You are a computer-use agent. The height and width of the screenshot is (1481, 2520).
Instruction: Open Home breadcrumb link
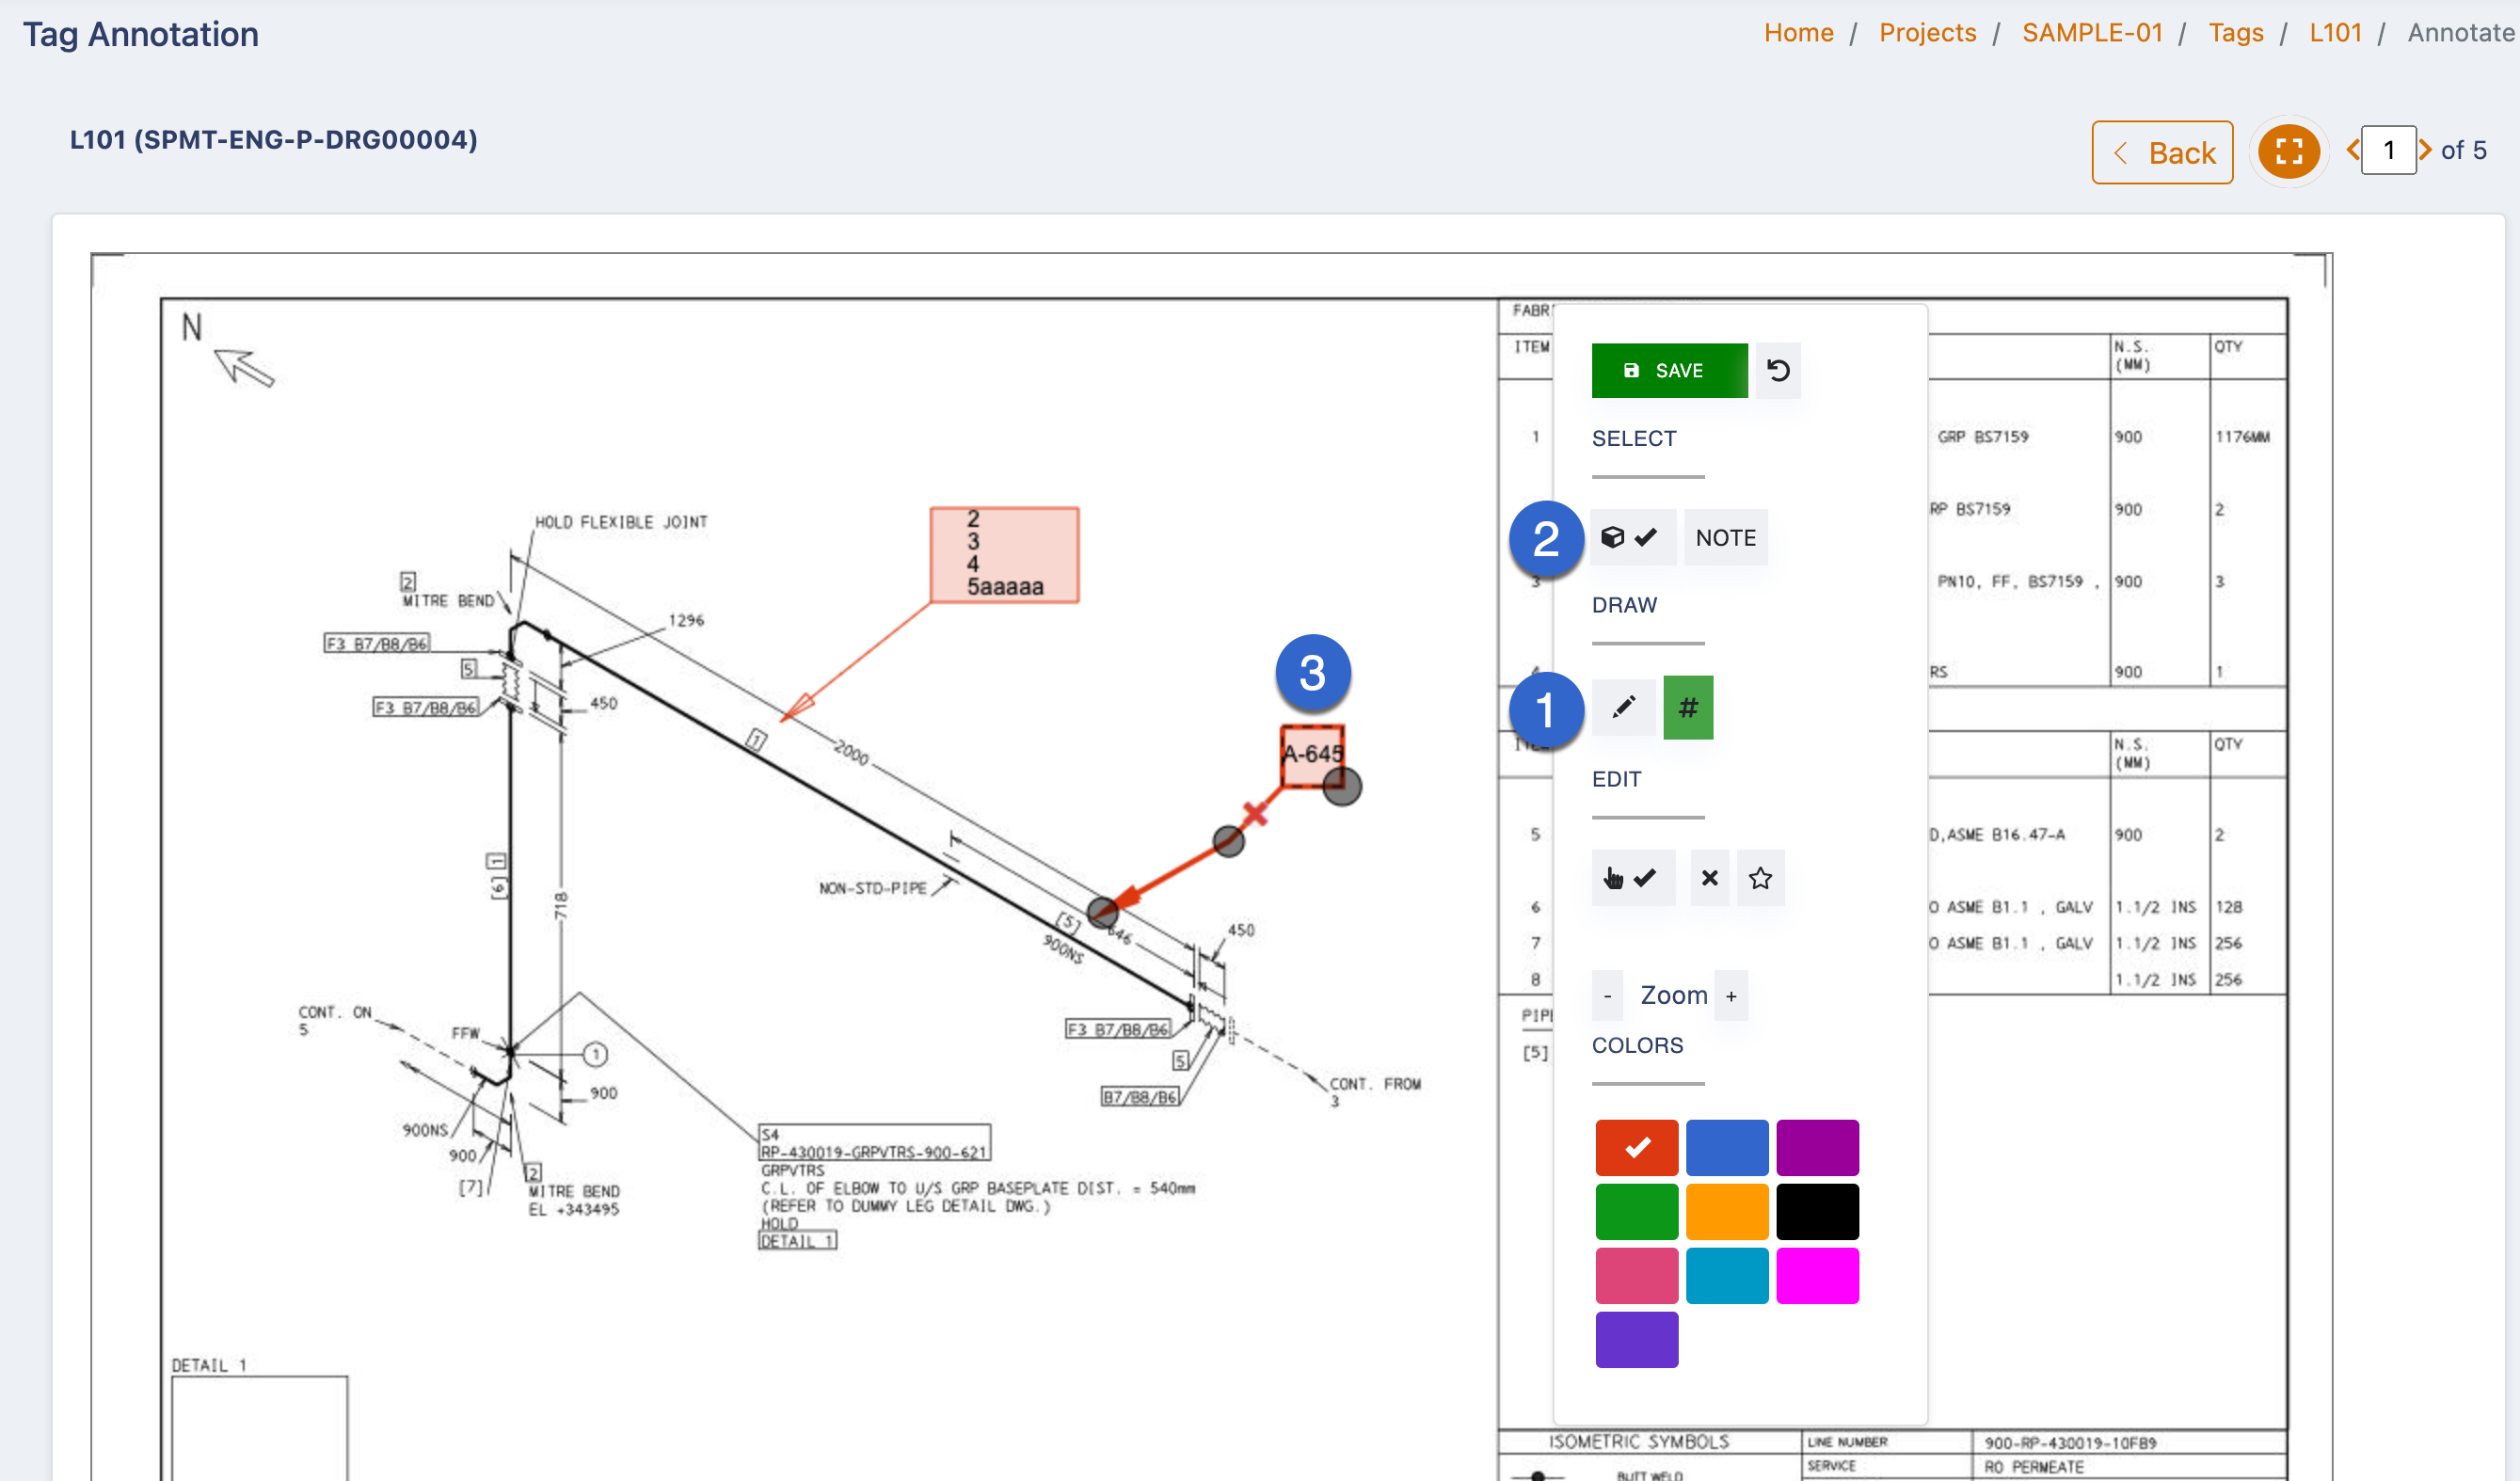click(x=1798, y=33)
